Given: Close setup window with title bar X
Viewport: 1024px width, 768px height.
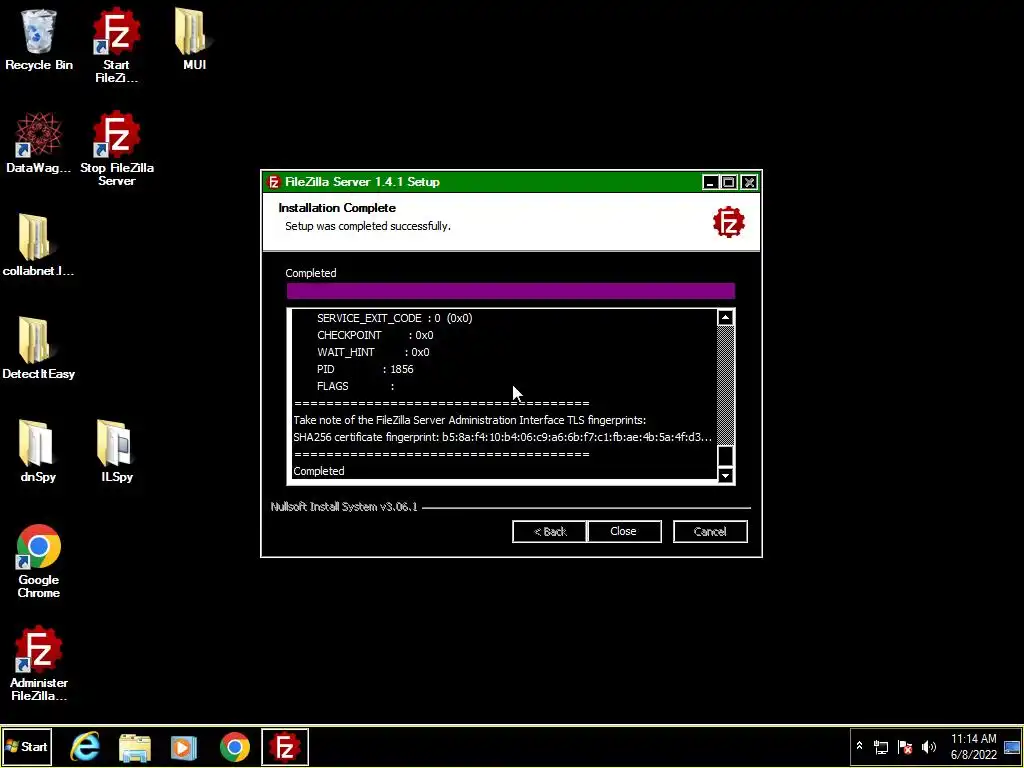Looking at the screenshot, I should (749, 183).
